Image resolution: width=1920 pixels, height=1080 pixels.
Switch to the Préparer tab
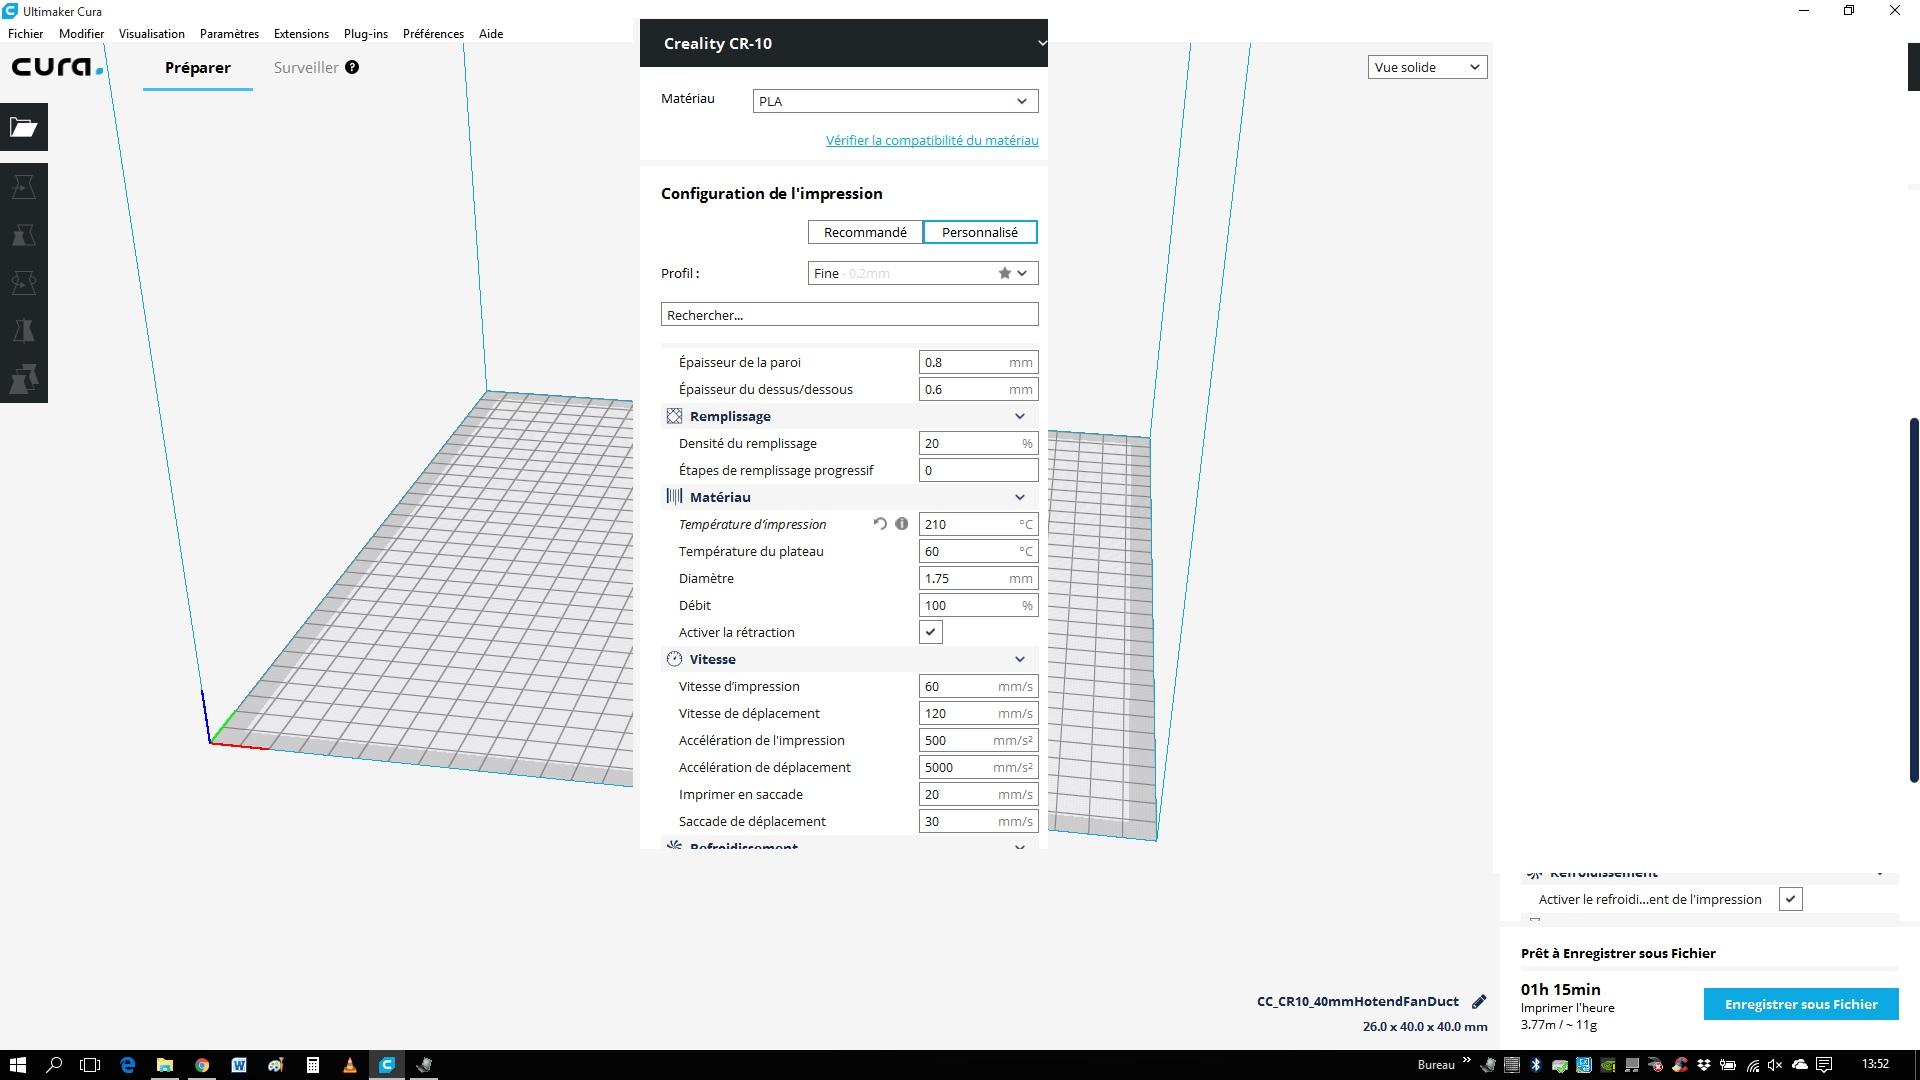coord(198,67)
